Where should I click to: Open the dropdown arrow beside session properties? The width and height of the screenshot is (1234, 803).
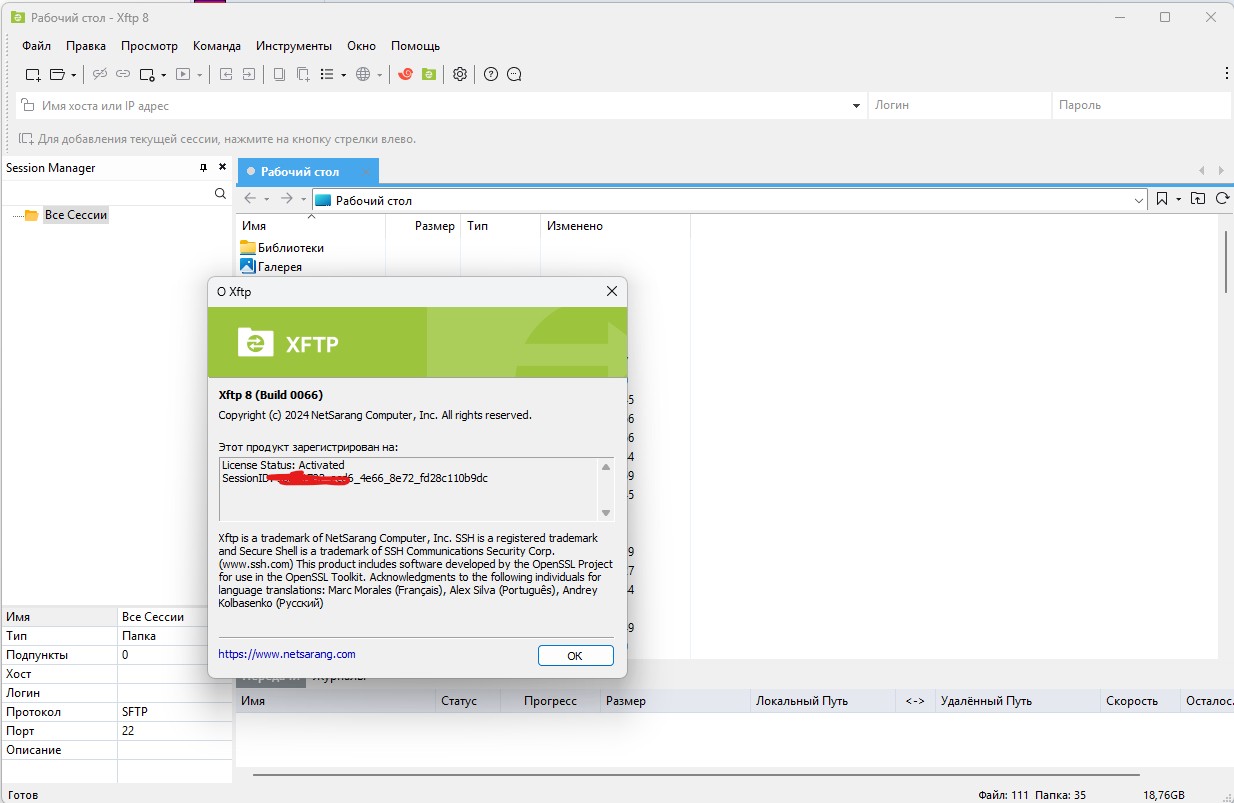163,75
